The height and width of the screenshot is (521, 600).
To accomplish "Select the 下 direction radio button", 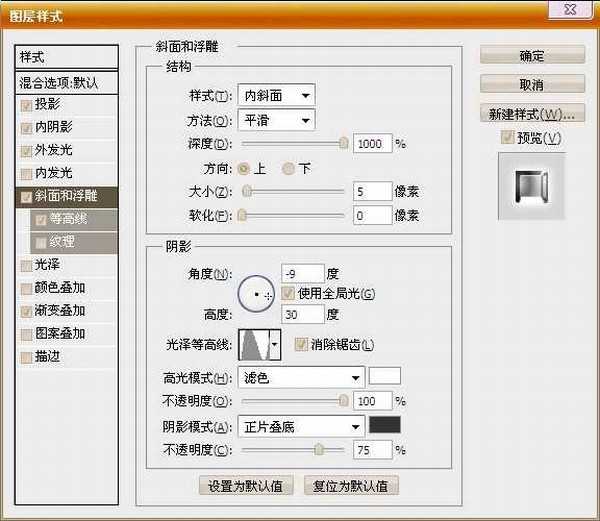I will [x=290, y=168].
